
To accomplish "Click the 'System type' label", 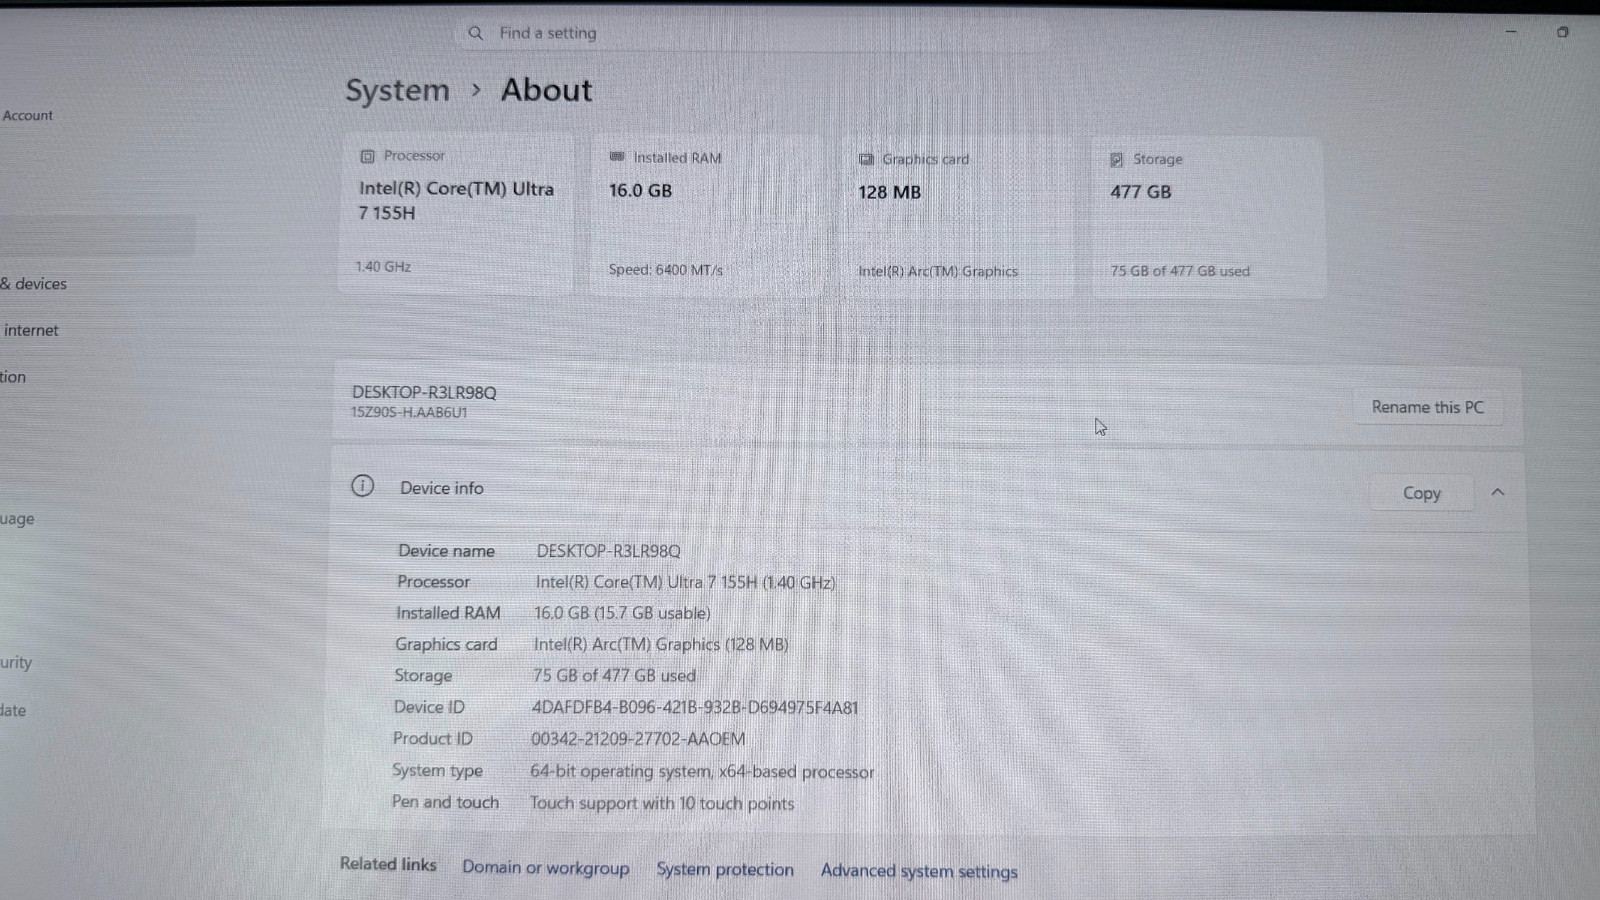I will click(x=437, y=770).
